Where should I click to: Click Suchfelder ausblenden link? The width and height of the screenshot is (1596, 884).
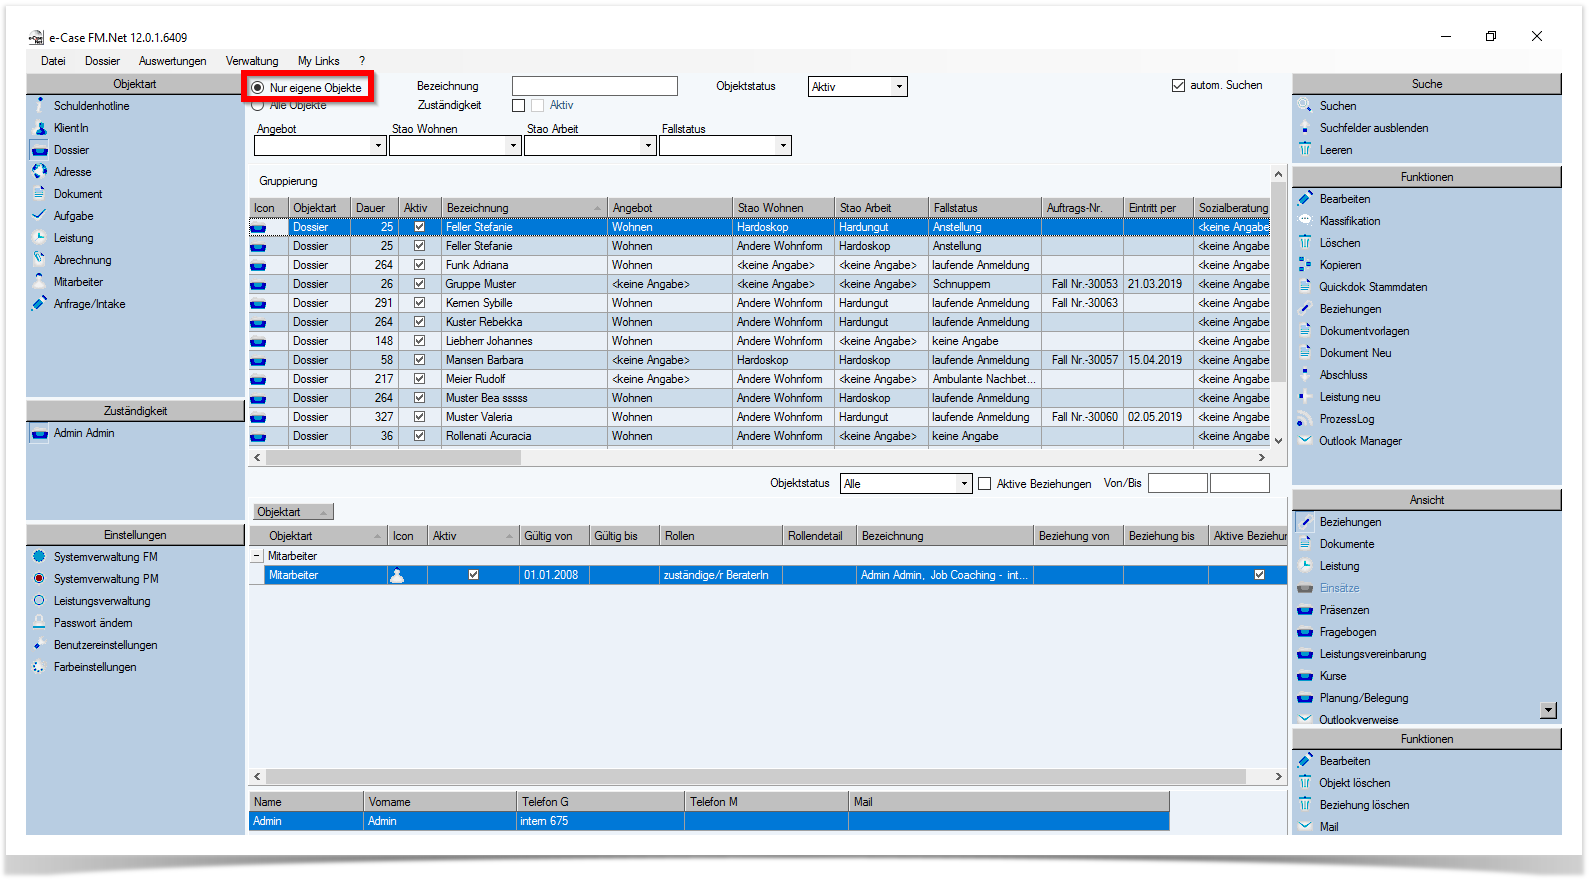tap(1373, 128)
